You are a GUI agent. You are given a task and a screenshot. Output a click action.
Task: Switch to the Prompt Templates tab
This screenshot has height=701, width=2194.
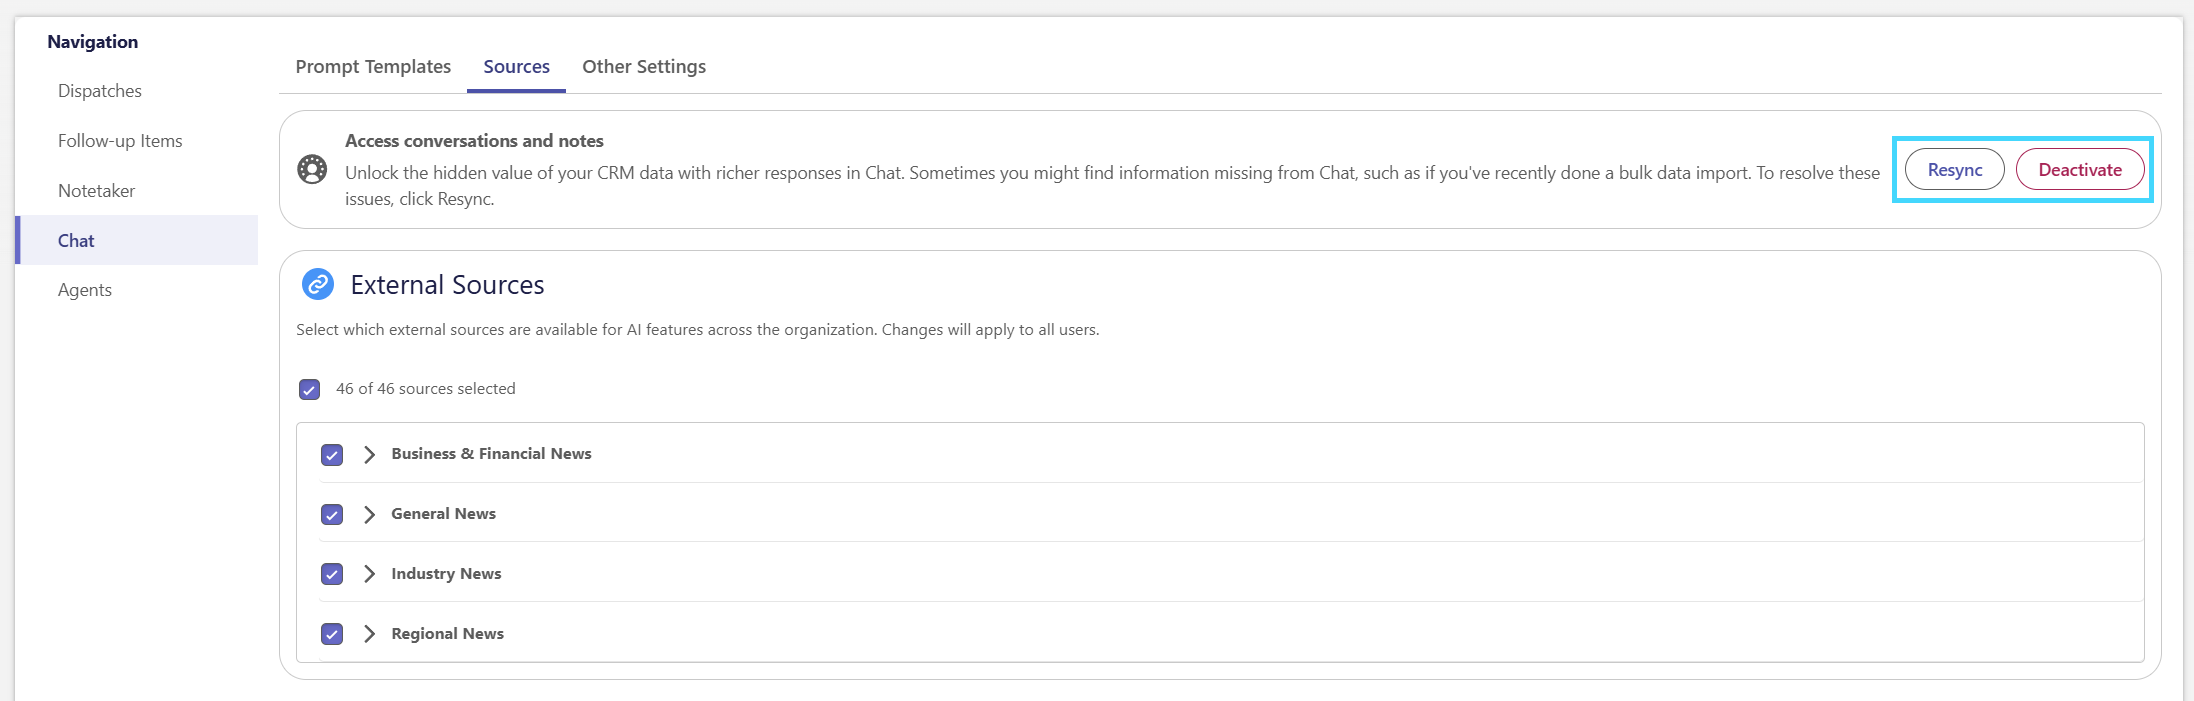click(x=373, y=67)
